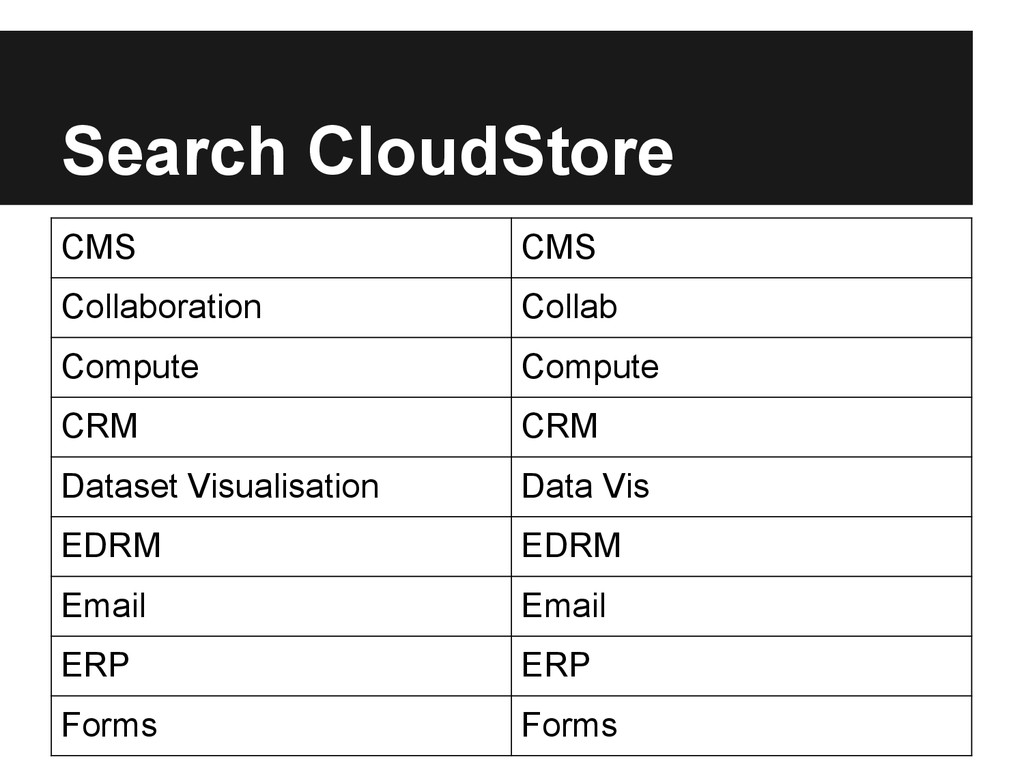Click the right column CMS cell

(x=741, y=248)
